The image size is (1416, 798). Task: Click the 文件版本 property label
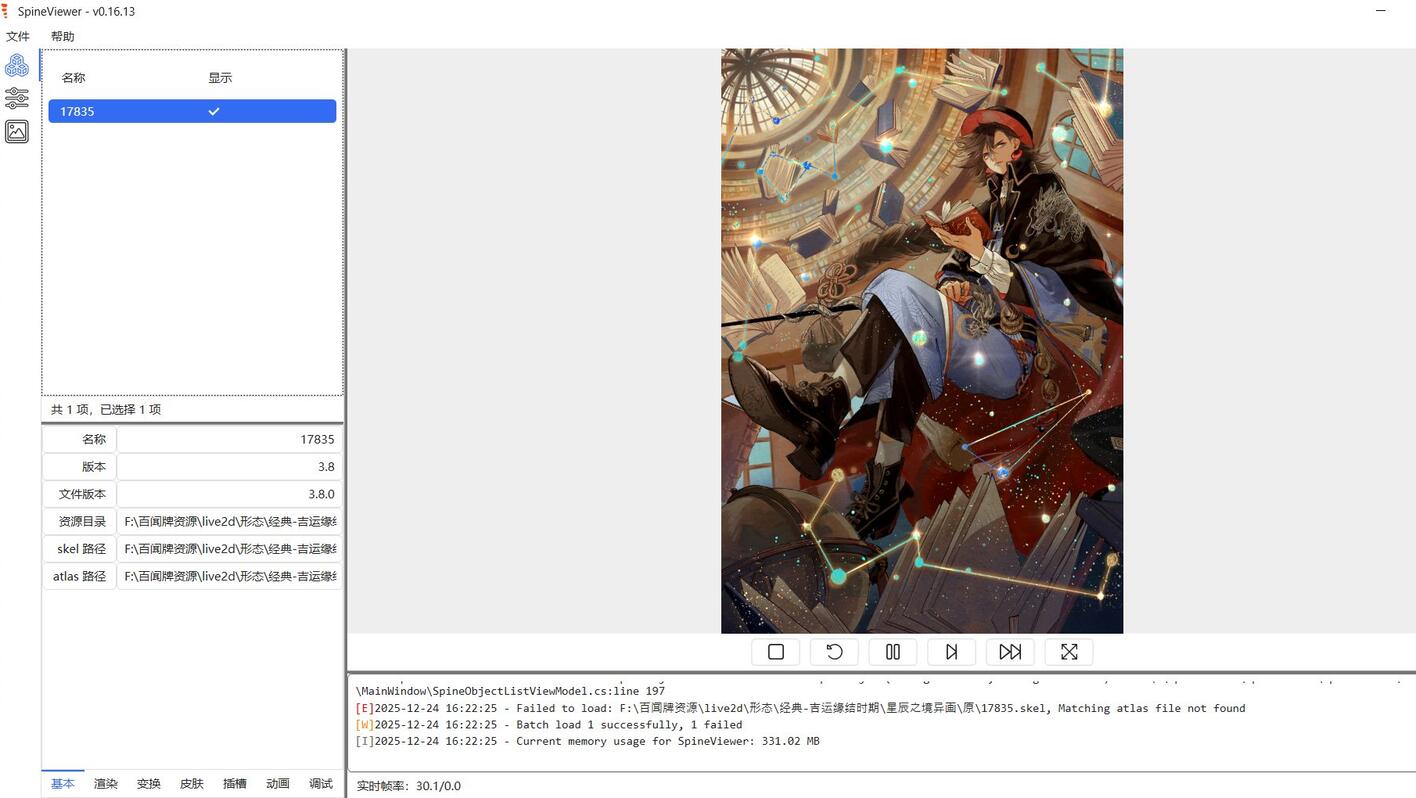[x=82, y=494]
